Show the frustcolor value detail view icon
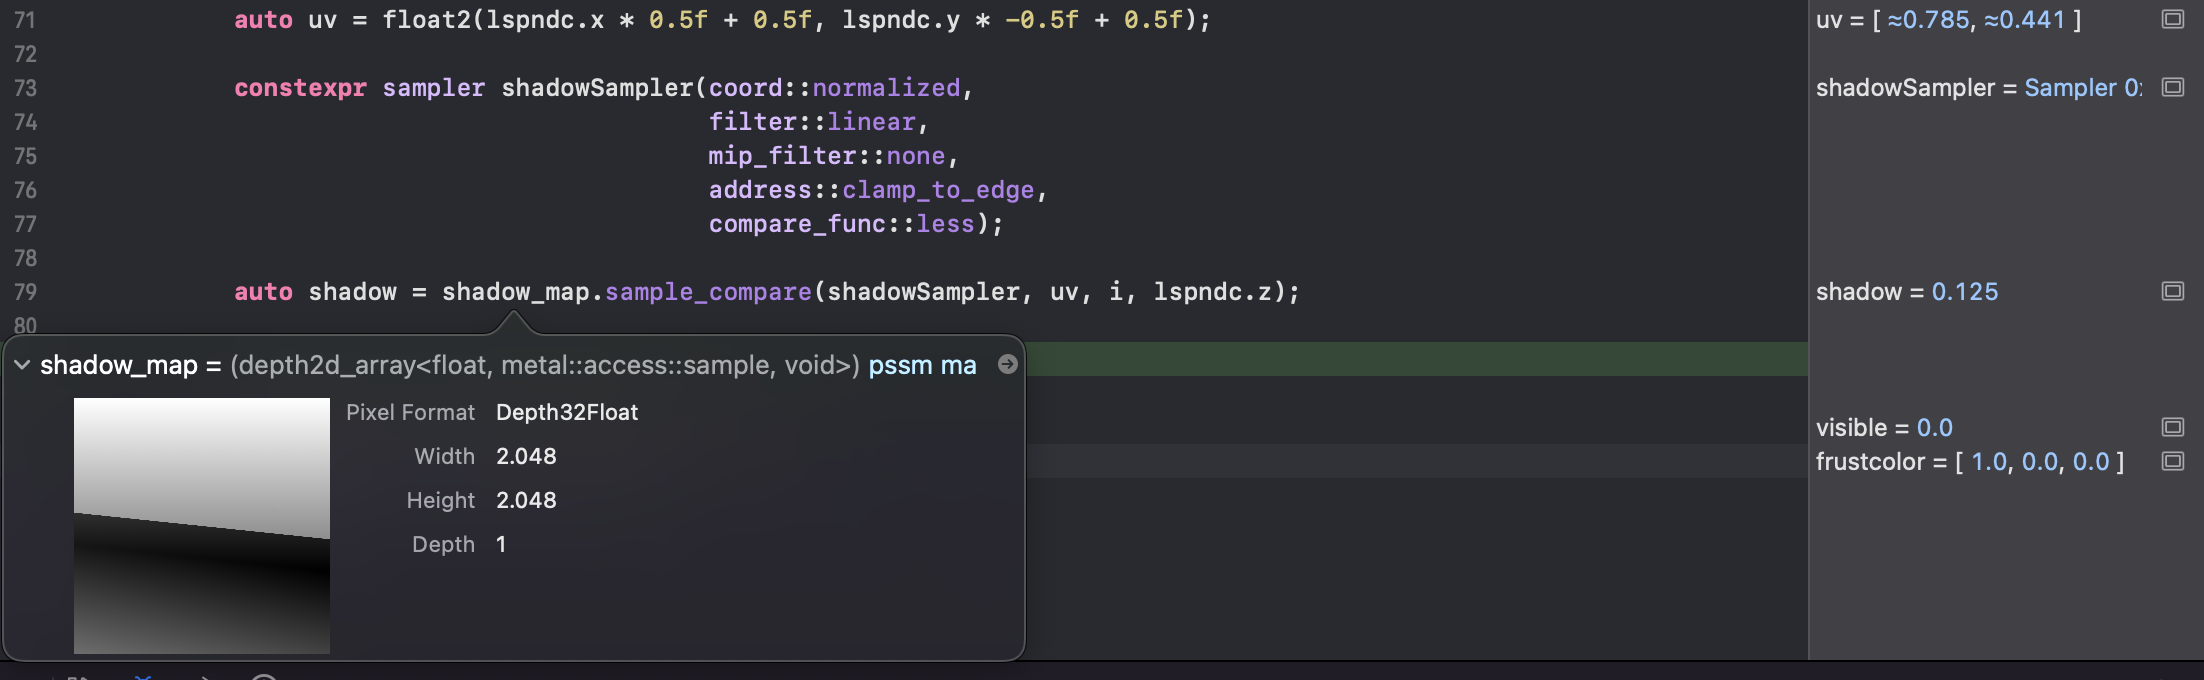 2172,461
